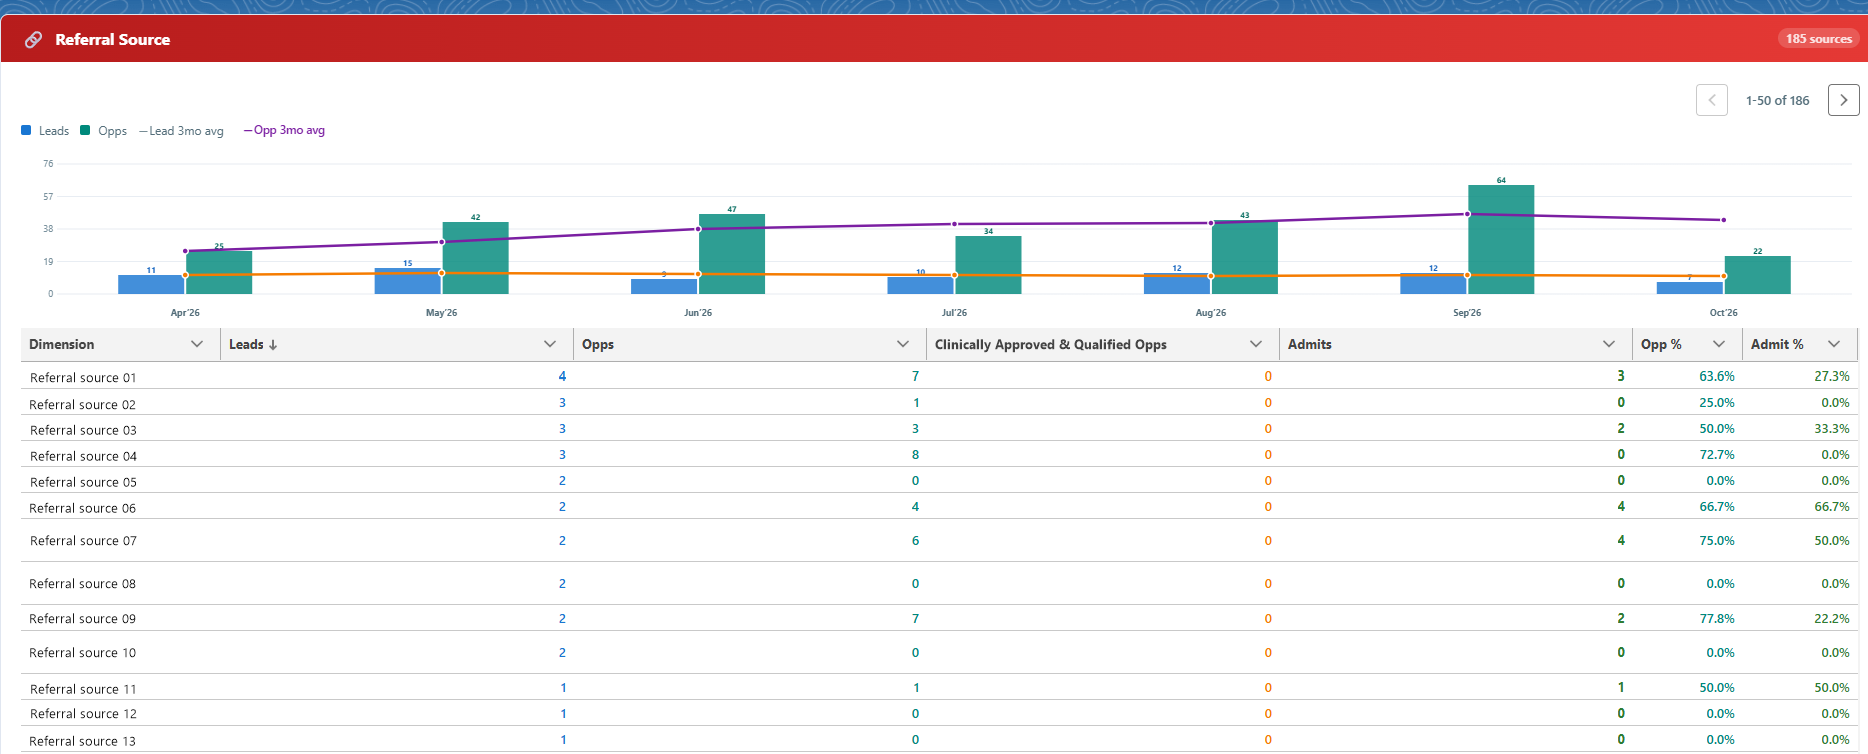Toggle the Opp 3mo avg line
This screenshot has width=1868, height=754.
click(284, 130)
